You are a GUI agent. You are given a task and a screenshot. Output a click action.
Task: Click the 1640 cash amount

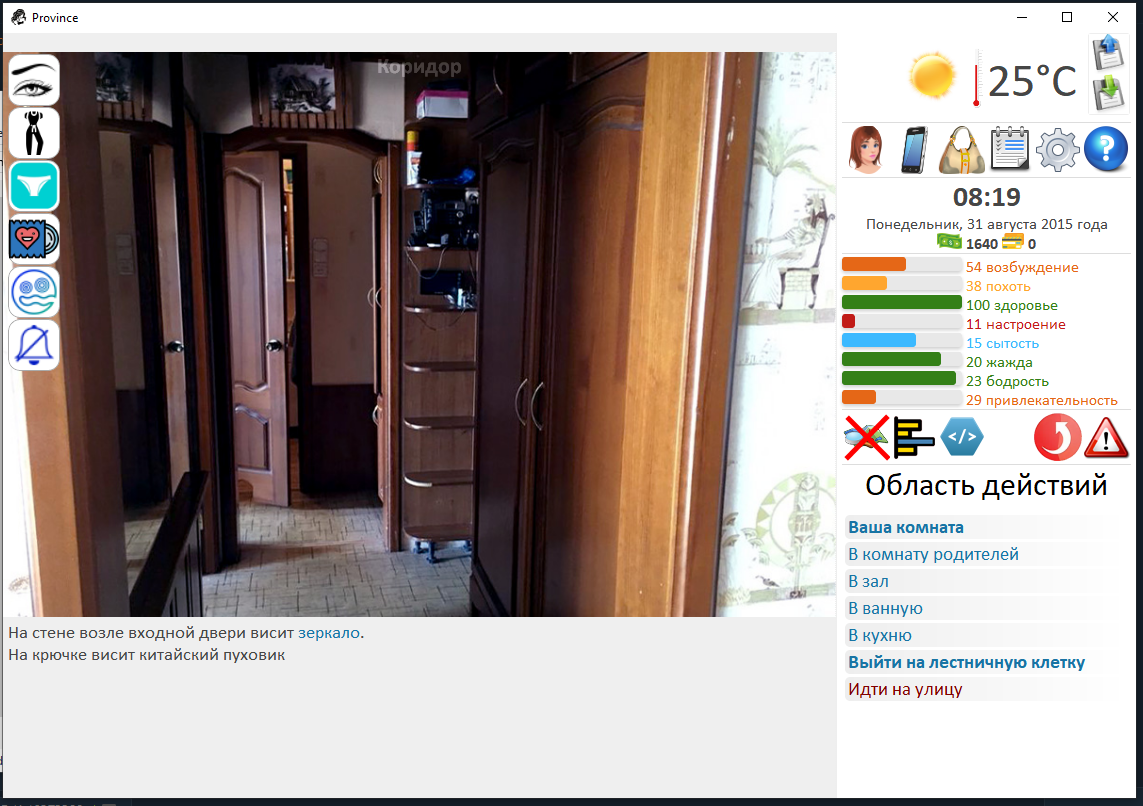[x=981, y=244]
